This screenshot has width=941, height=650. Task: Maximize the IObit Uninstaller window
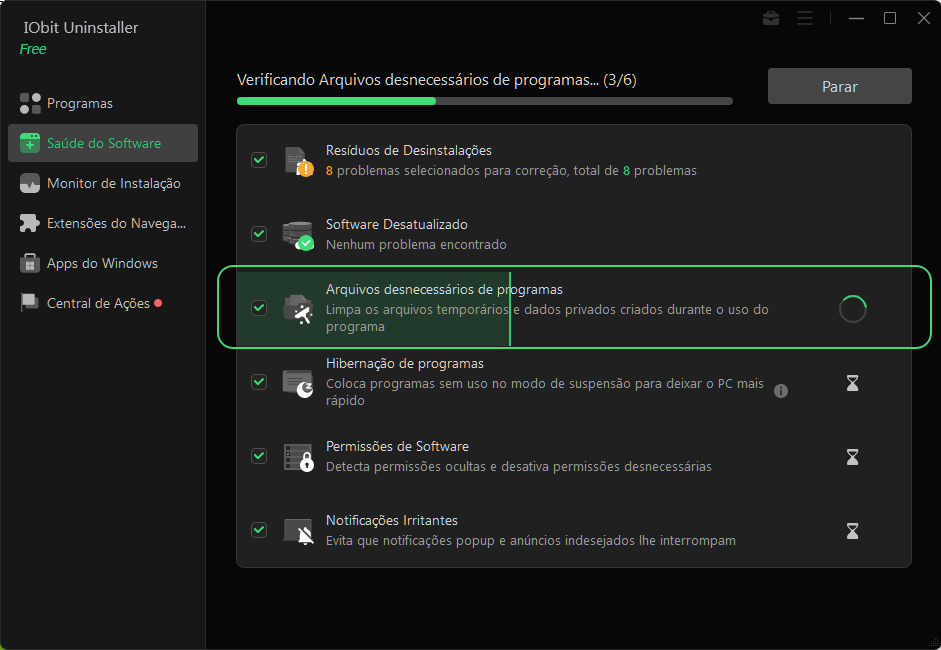coord(890,19)
